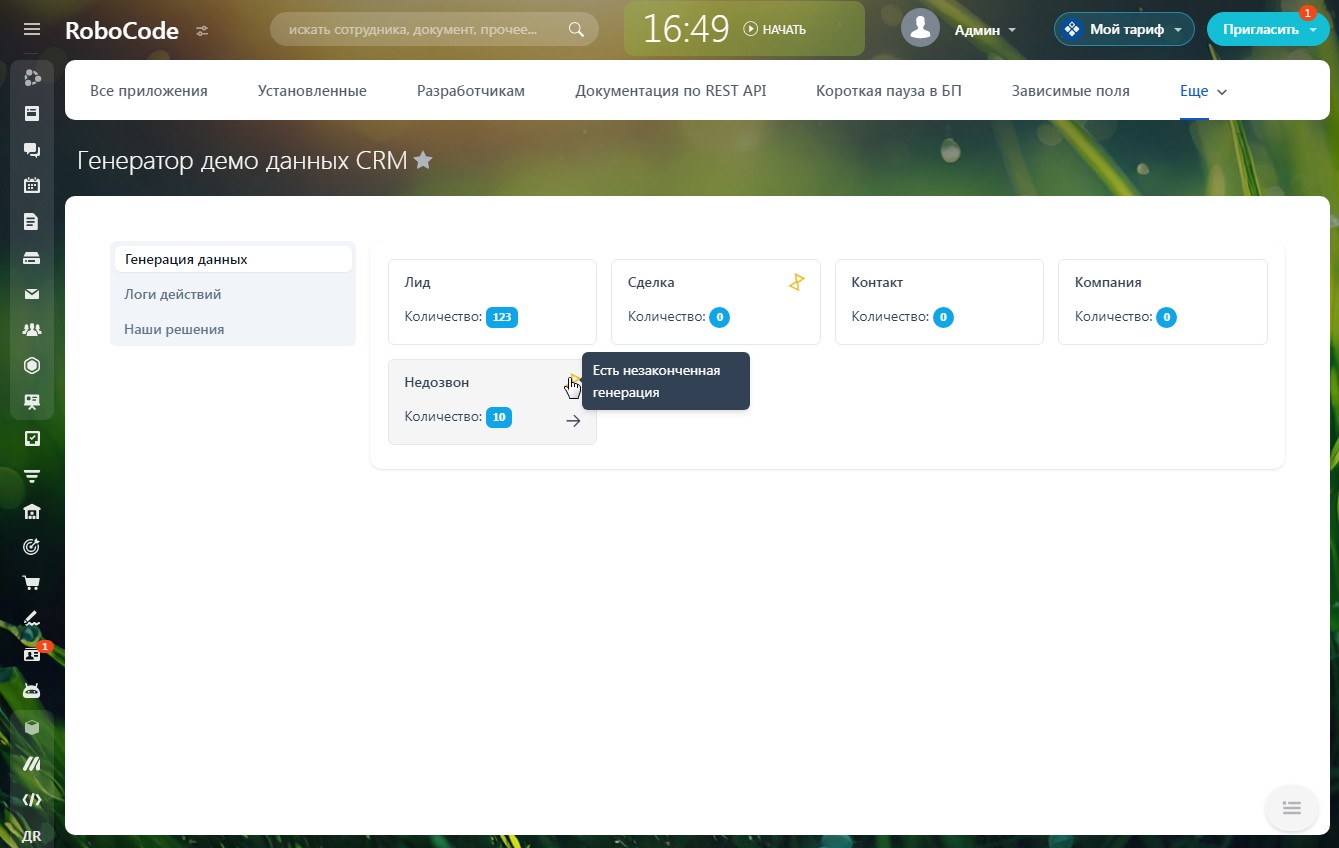Open the calendar icon in sidebar

pos(32,185)
